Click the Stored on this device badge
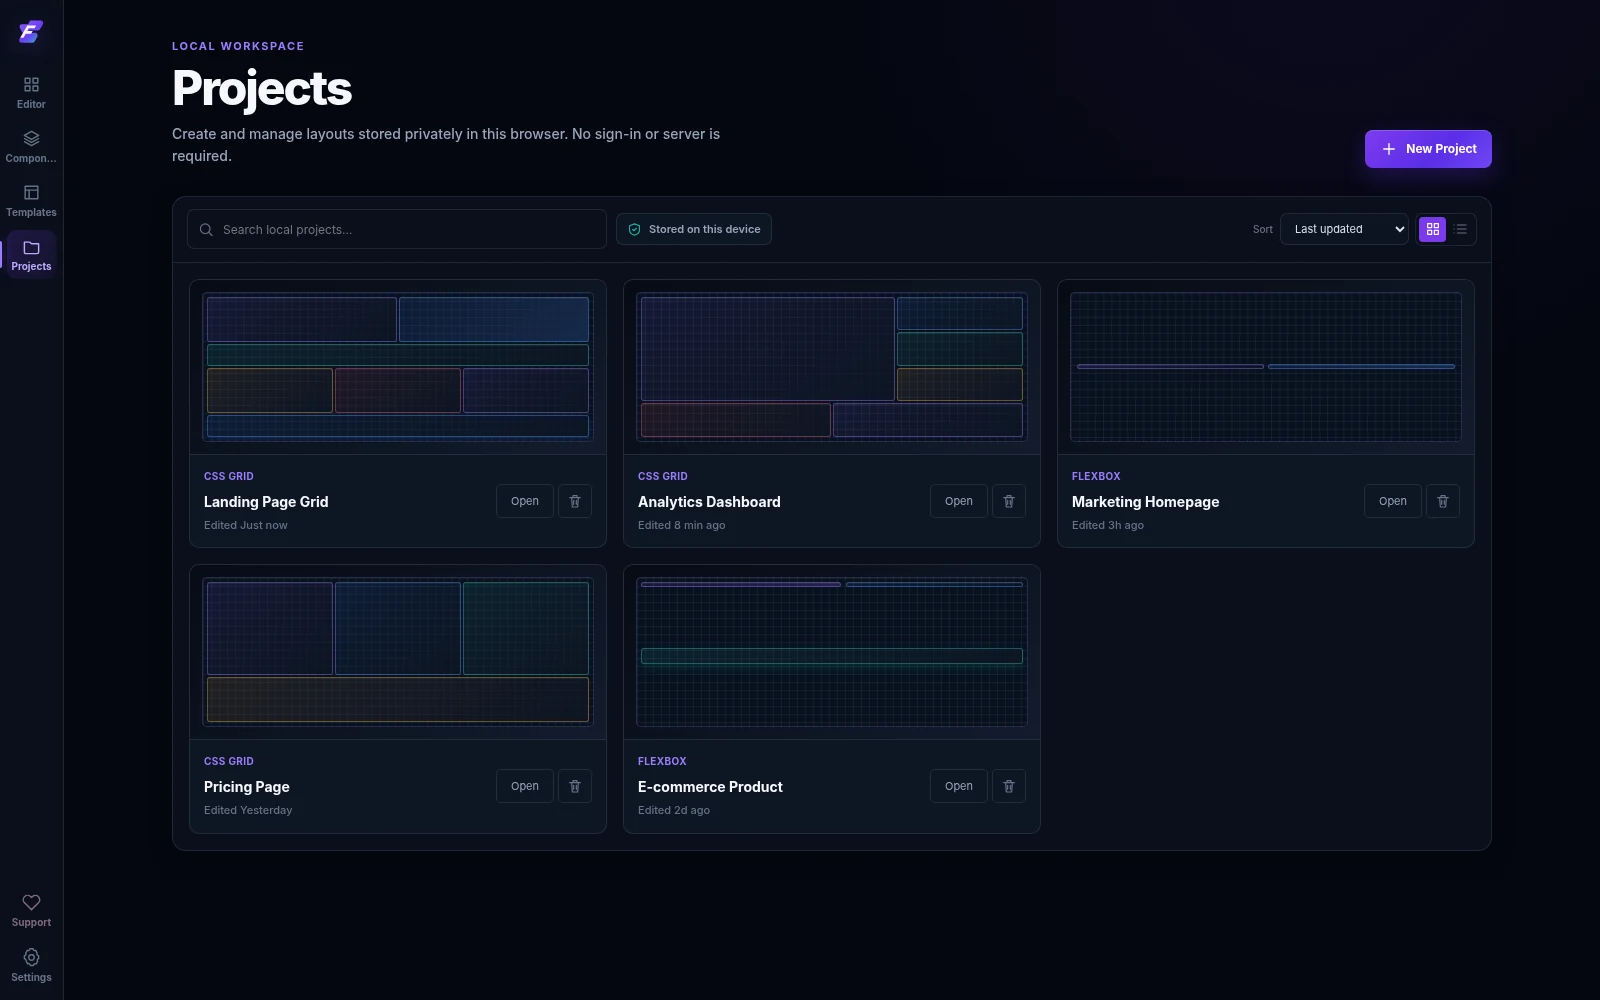This screenshot has height=1000, width=1600. click(x=694, y=229)
